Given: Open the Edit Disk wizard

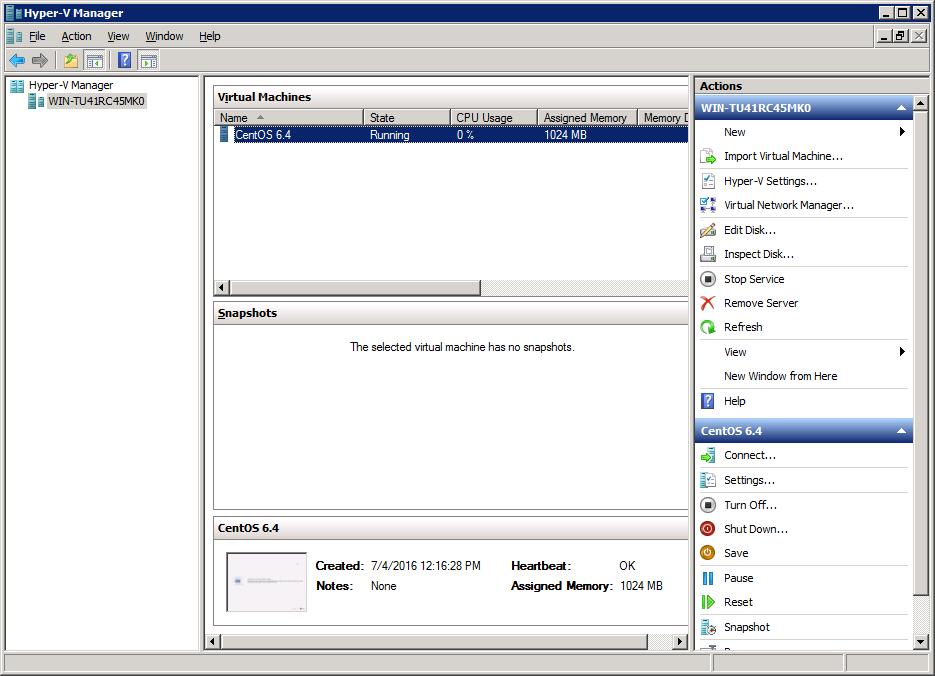Looking at the screenshot, I should [750, 230].
